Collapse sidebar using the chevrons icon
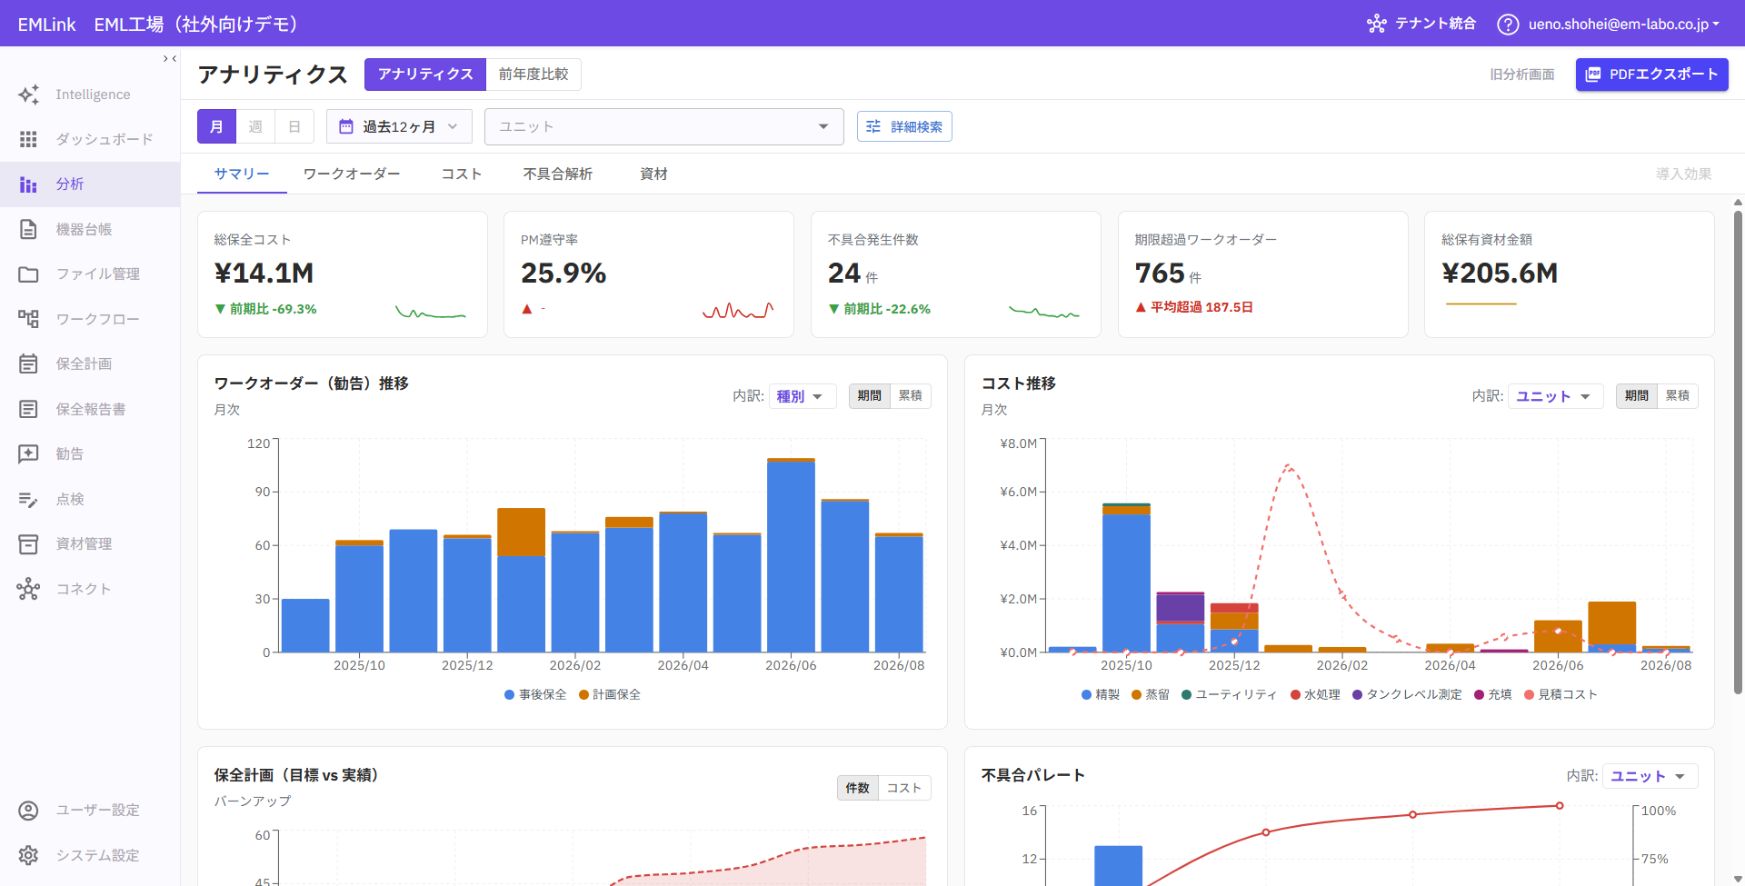The height and width of the screenshot is (886, 1745). [x=170, y=59]
